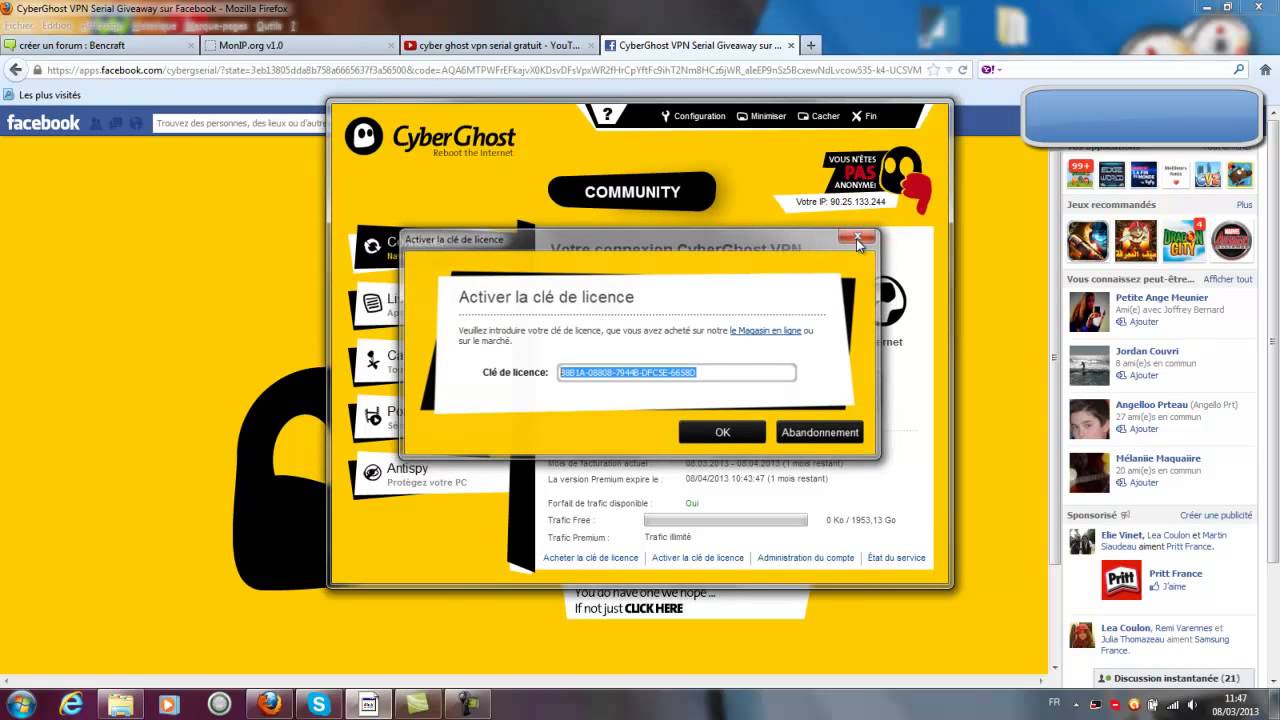Click Minimiser in CyberGhost top bar
1280x720 pixels.
tap(761, 116)
